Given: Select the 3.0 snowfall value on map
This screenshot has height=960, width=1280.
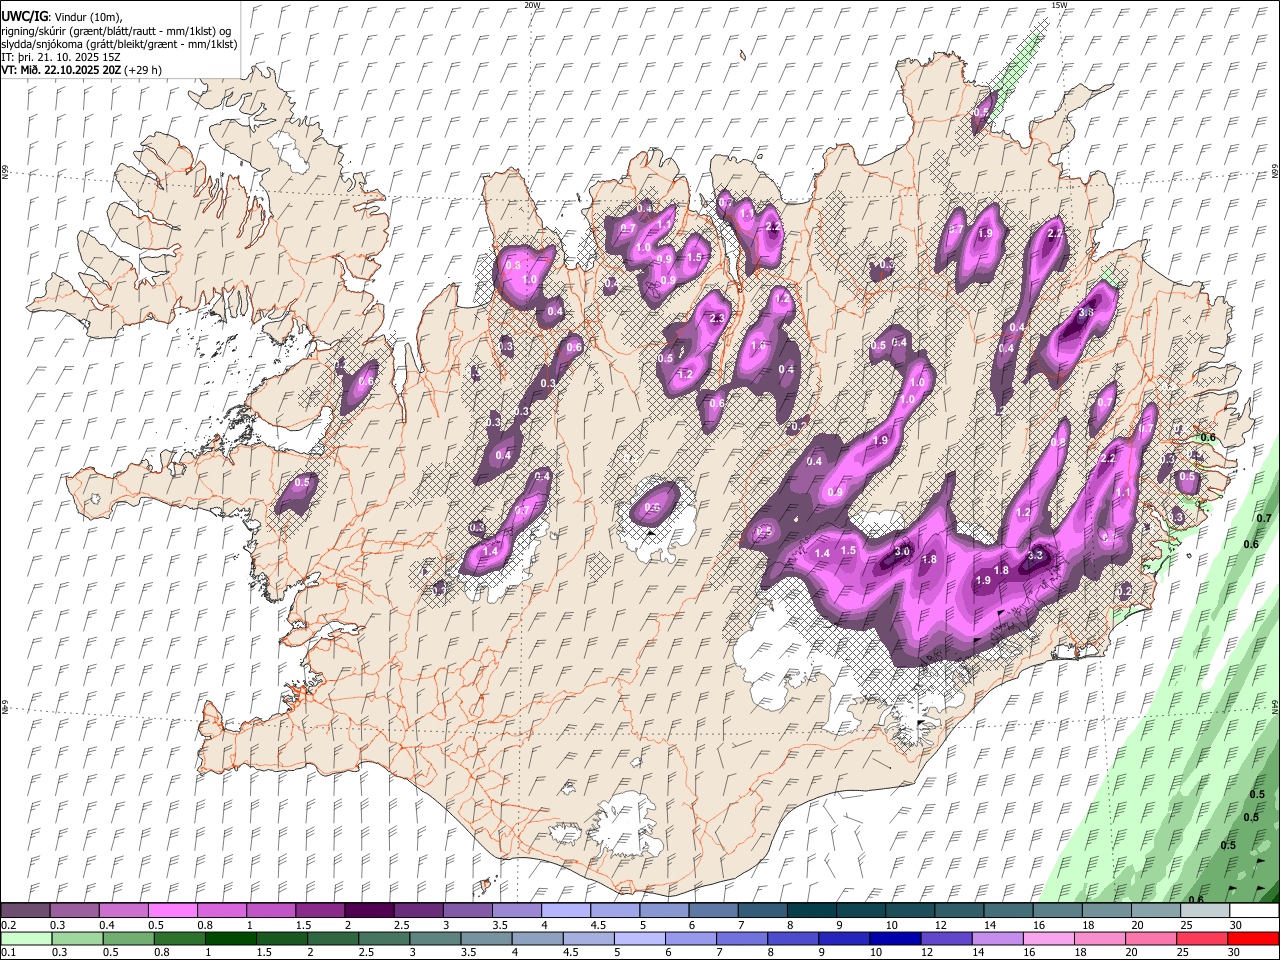Looking at the screenshot, I should (902, 551).
